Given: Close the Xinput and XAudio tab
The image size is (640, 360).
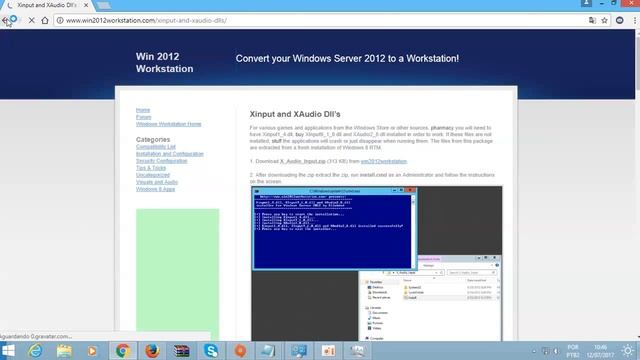Looking at the screenshot, I should tap(86, 5).
